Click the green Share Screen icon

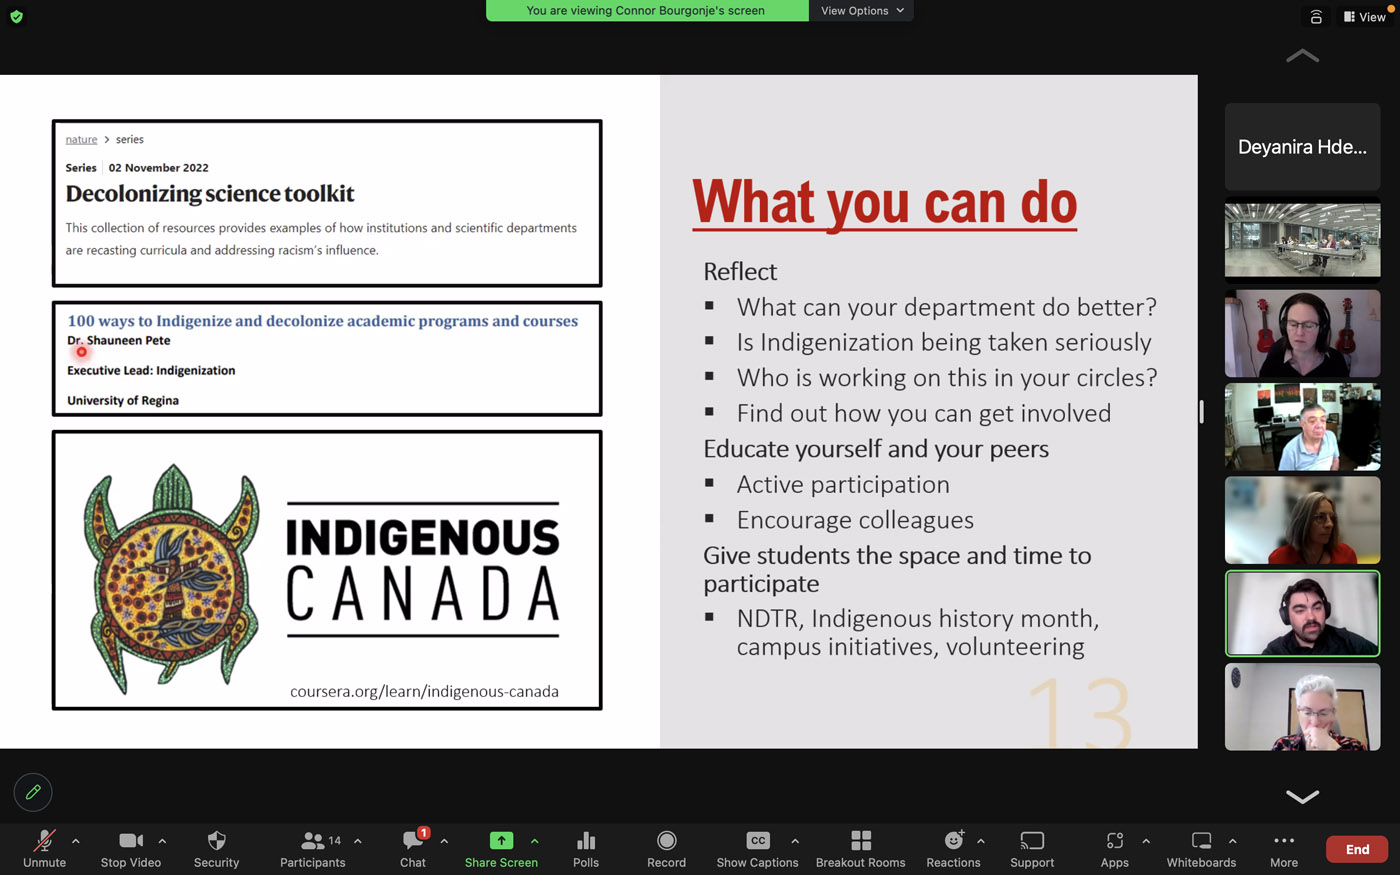[x=501, y=841]
